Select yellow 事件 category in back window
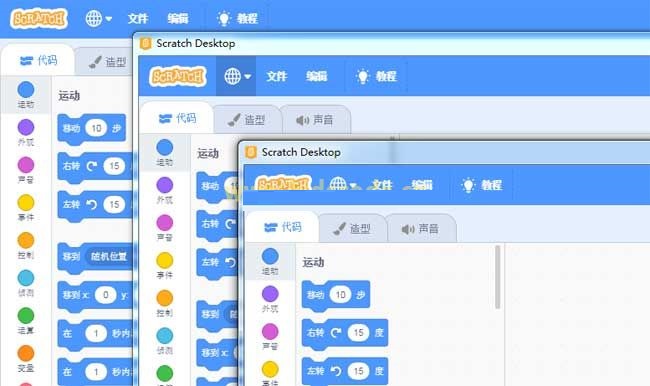The height and width of the screenshot is (386, 650). (26, 208)
